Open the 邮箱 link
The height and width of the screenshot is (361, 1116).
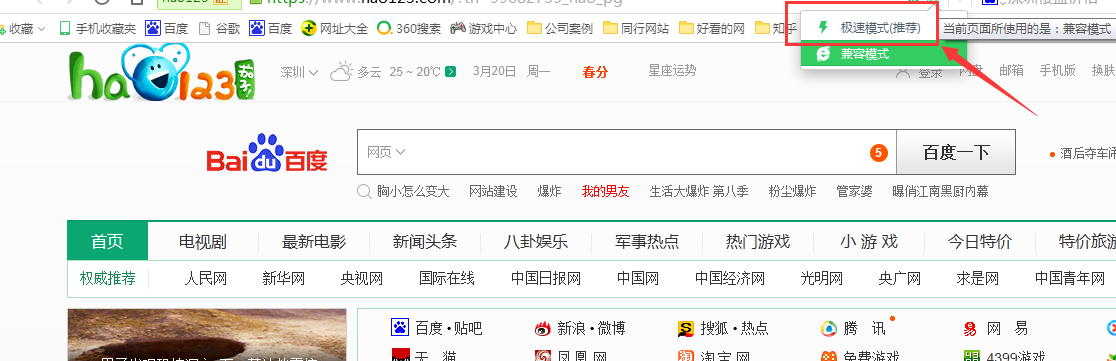pyautogui.click(x=1011, y=70)
